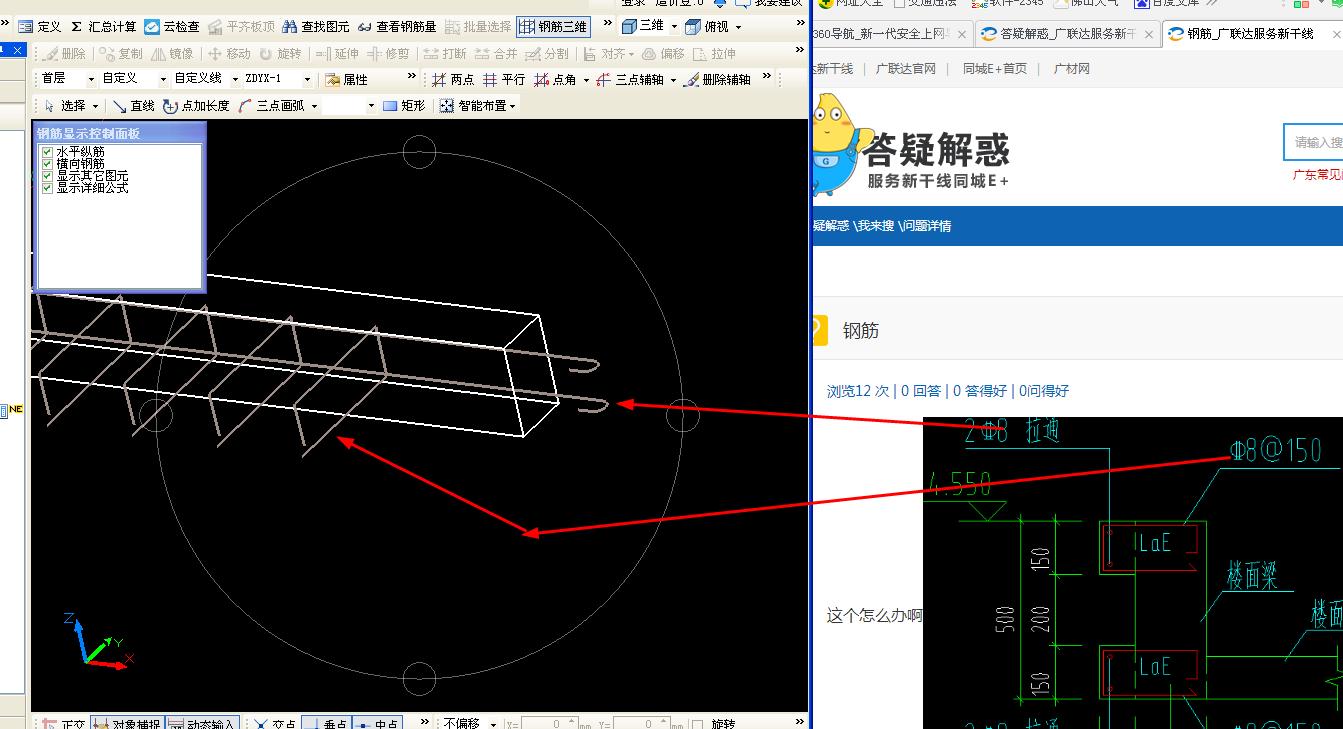Select 三点辅轴 three-point auxiliary axis

(x=631, y=80)
